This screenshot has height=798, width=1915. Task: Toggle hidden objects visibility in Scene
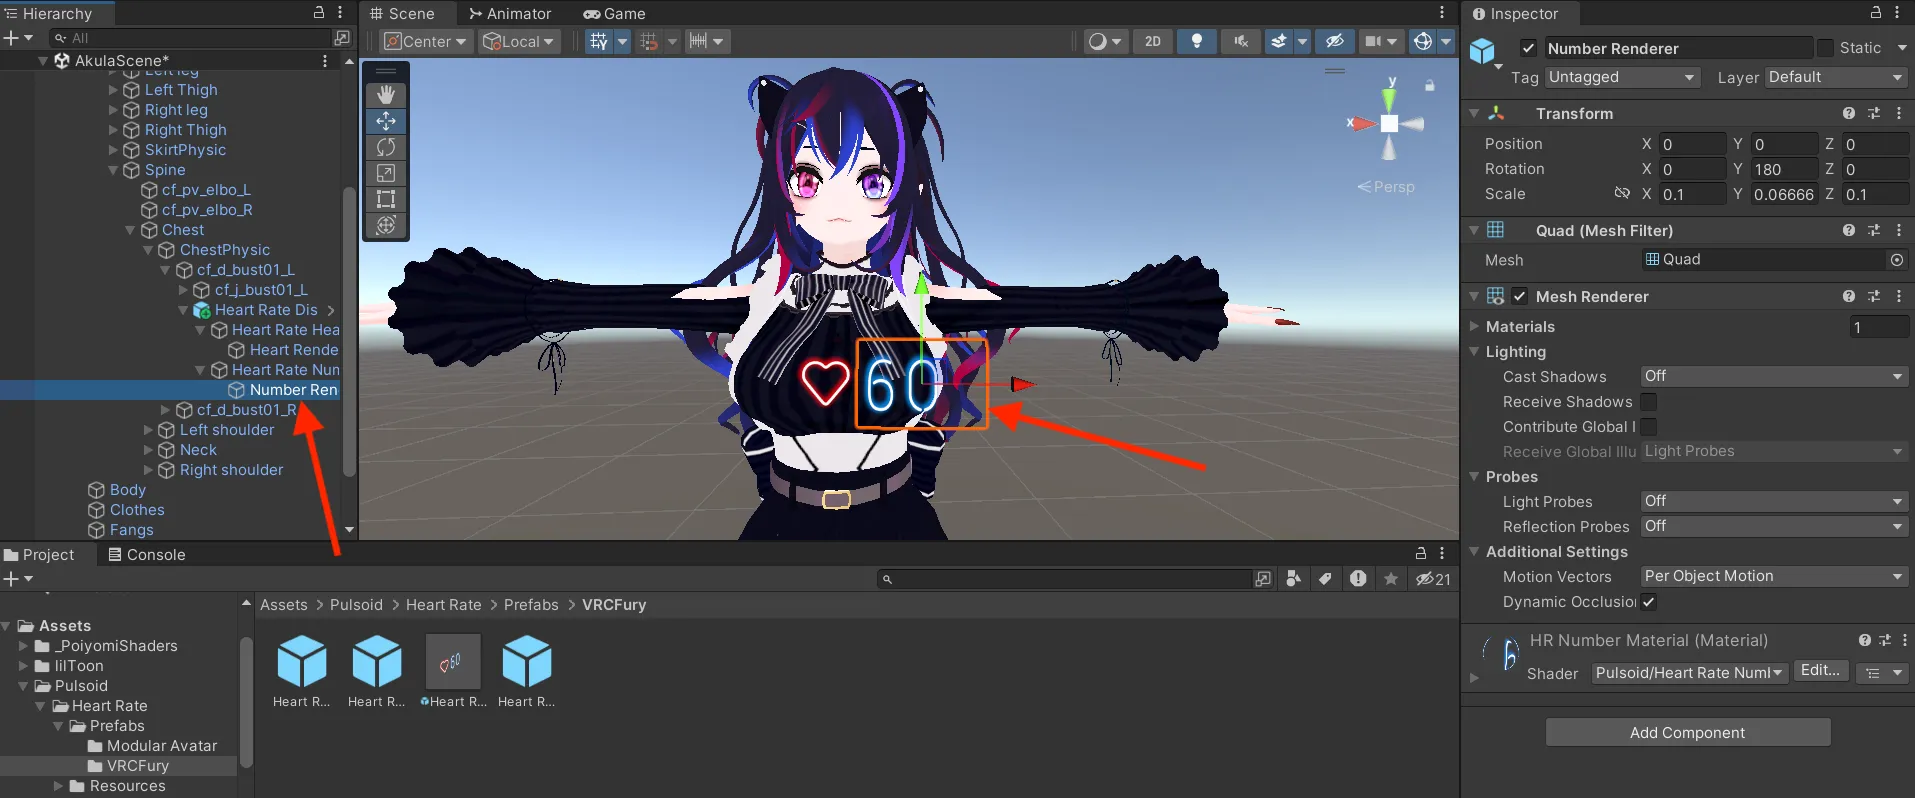pos(1335,41)
